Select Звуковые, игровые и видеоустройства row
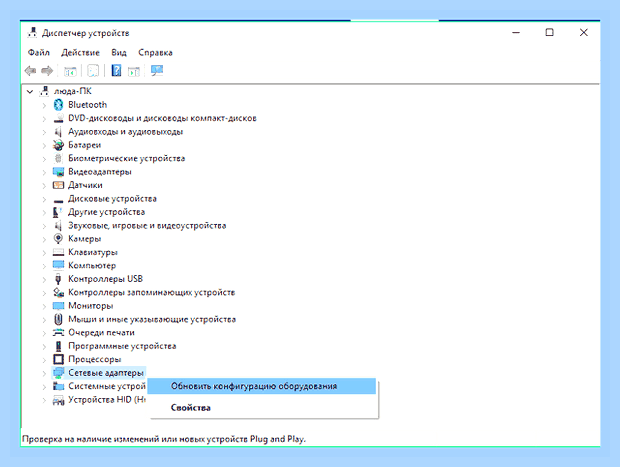The height and width of the screenshot is (467, 620). click(x=147, y=226)
